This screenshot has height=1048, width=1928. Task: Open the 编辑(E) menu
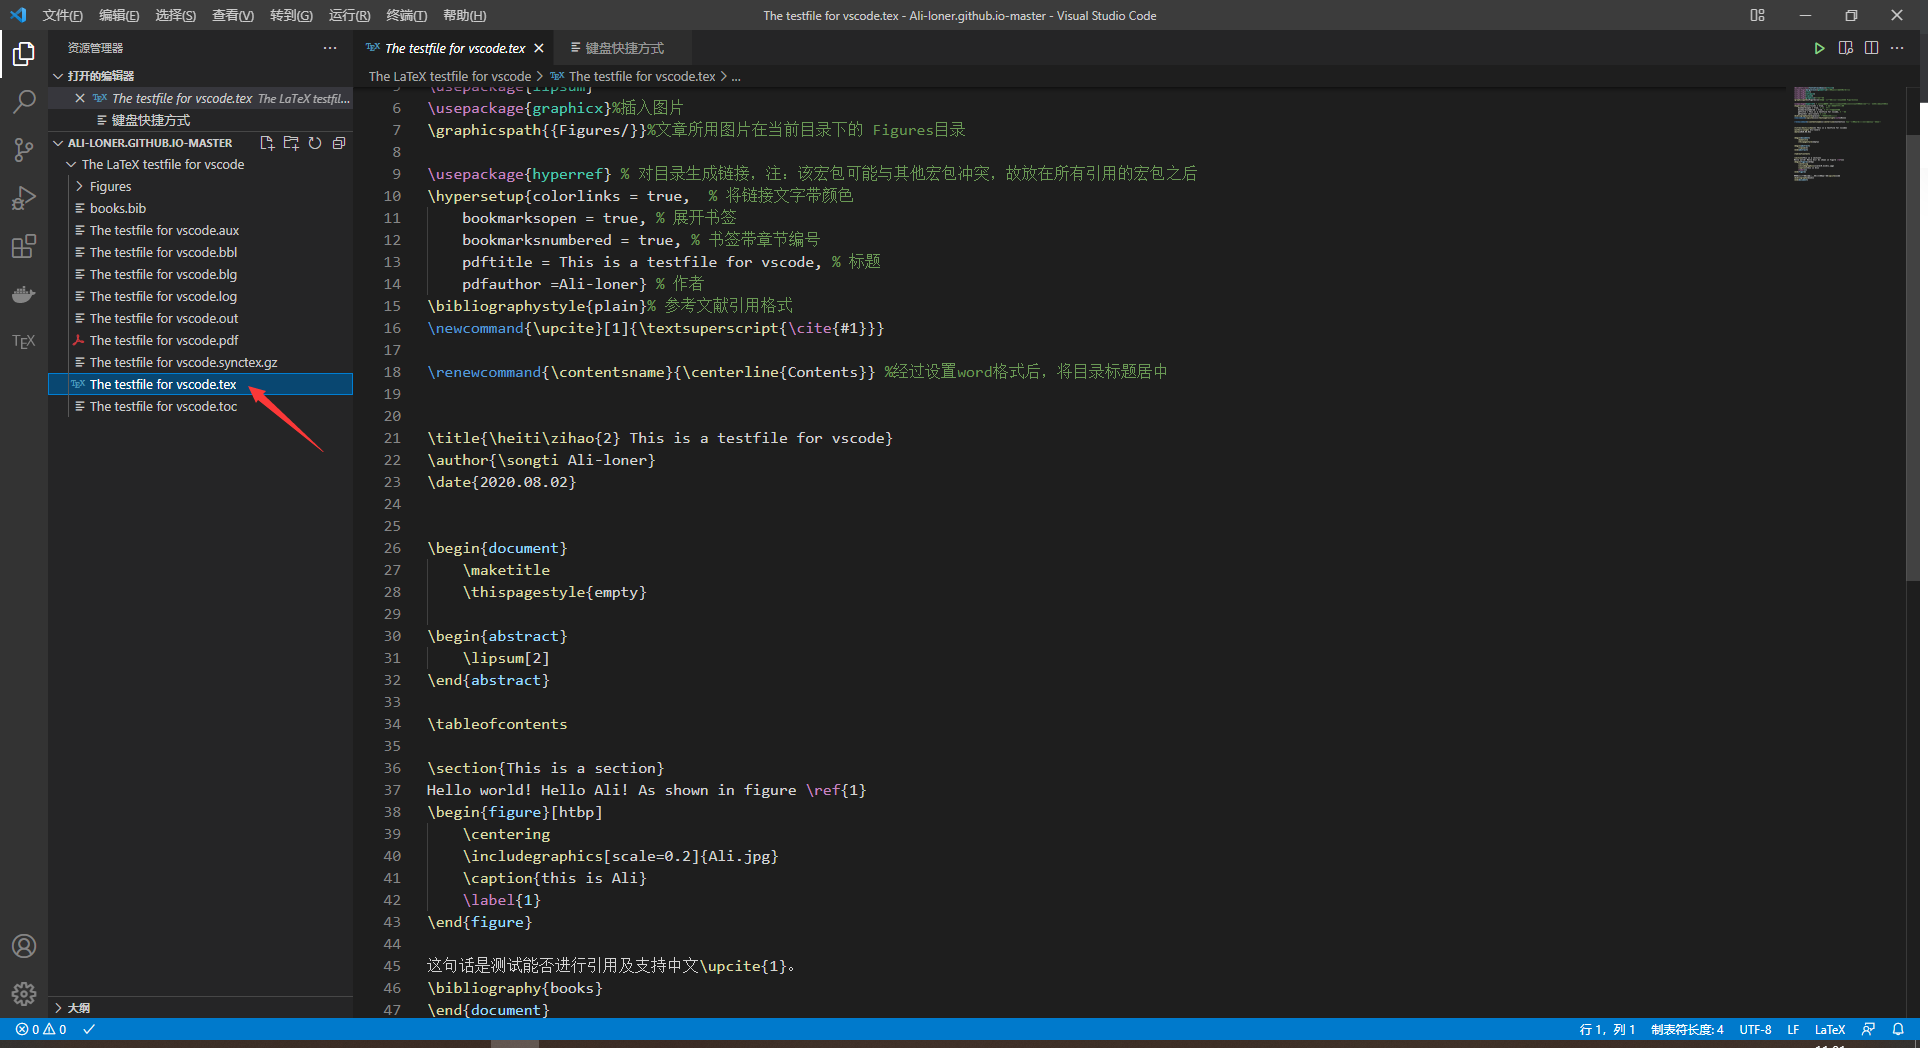pyautogui.click(x=119, y=15)
